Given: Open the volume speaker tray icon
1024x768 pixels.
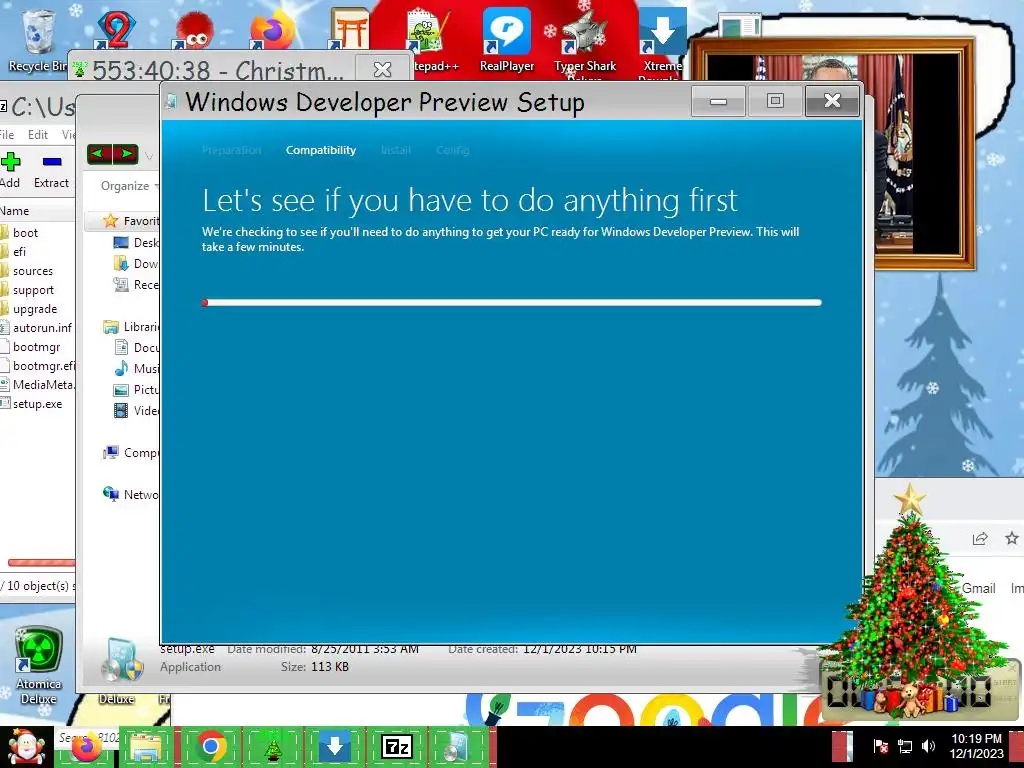Looking at the screenshot, I should pos(928,746).
